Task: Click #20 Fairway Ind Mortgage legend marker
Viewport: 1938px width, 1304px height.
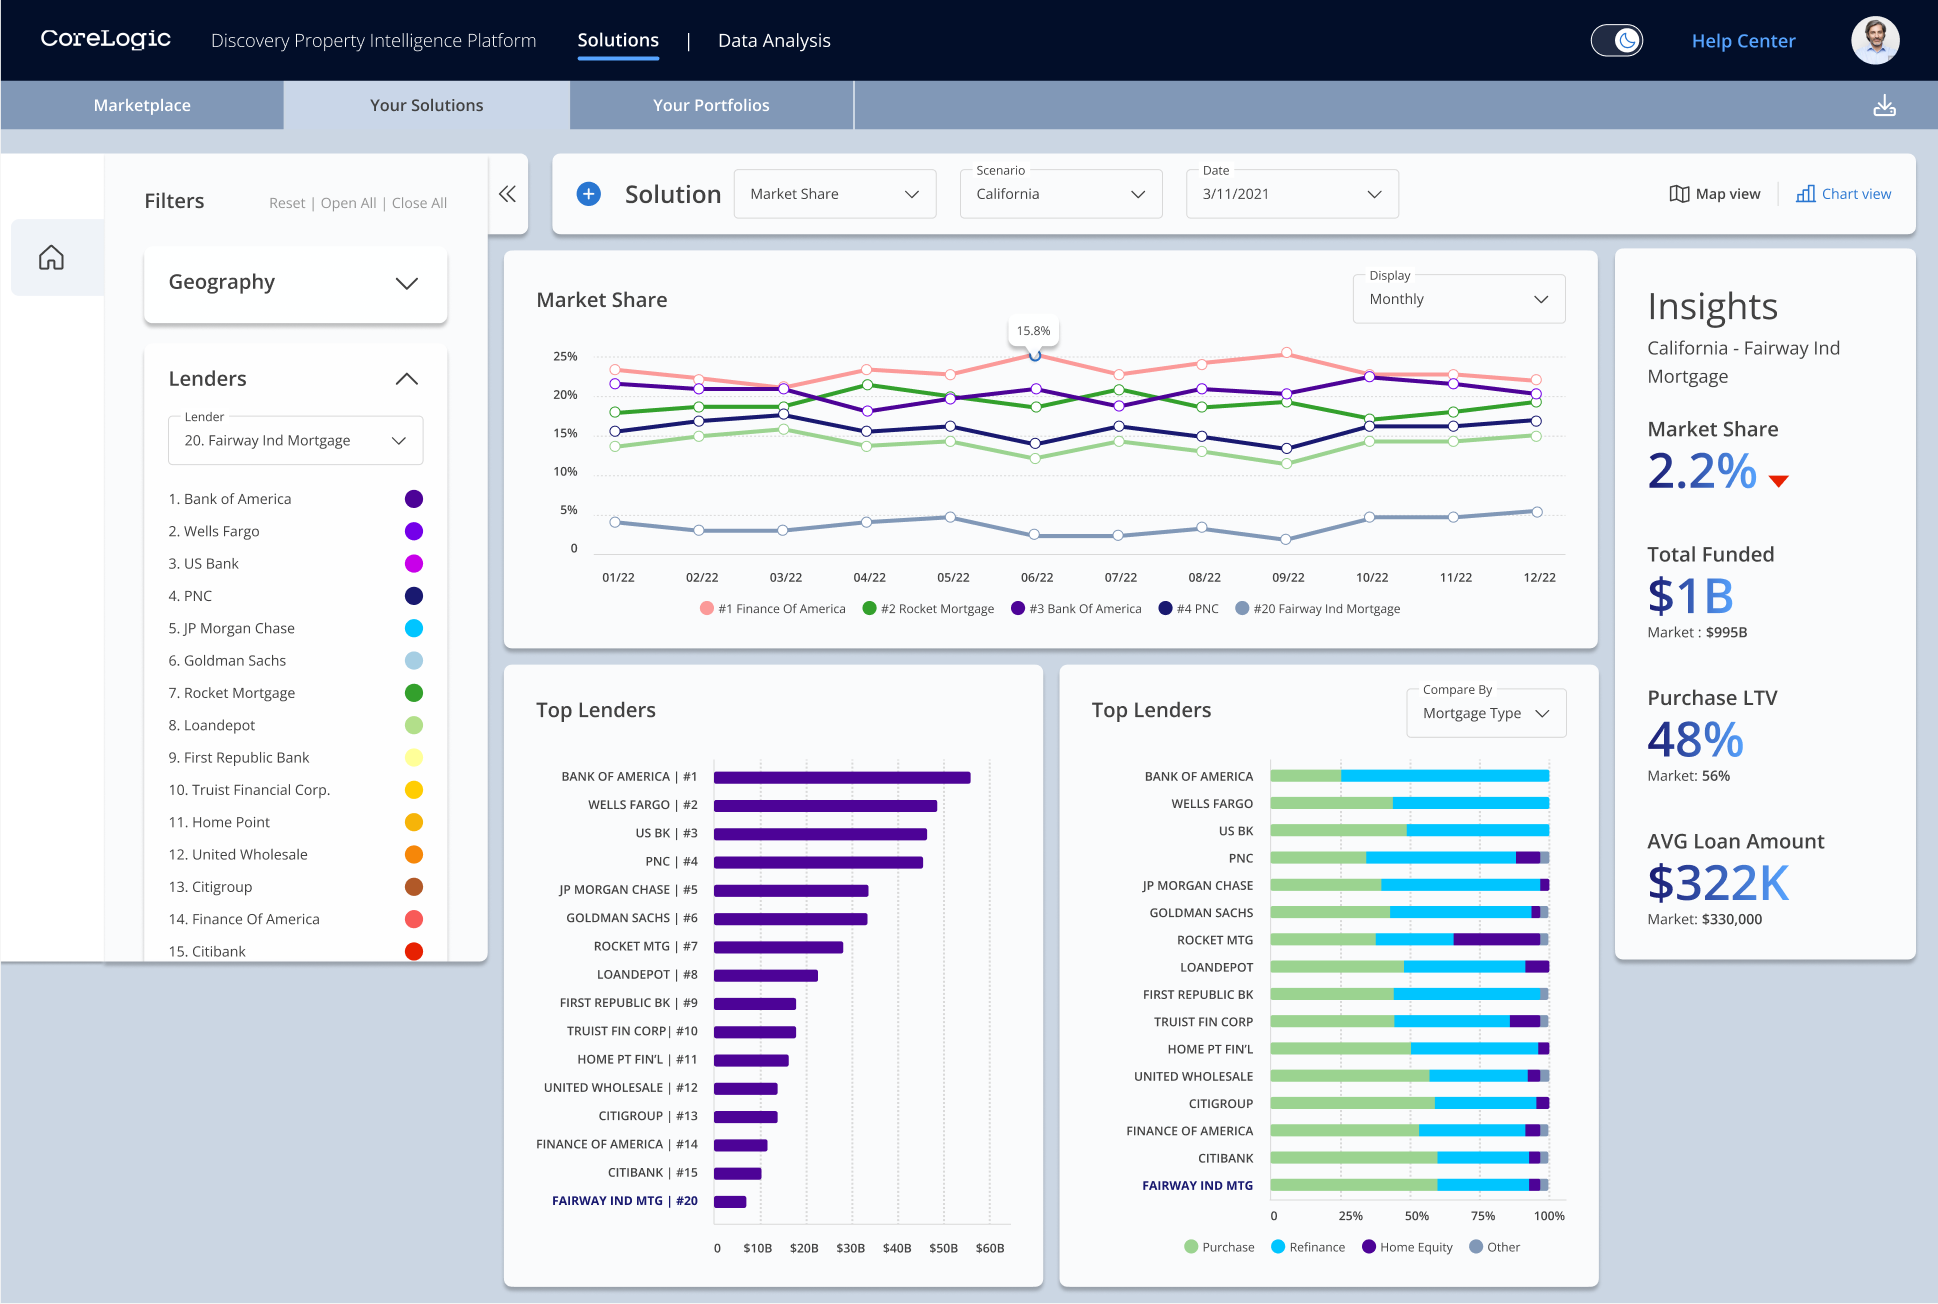Action: (x=1242, y=608)
